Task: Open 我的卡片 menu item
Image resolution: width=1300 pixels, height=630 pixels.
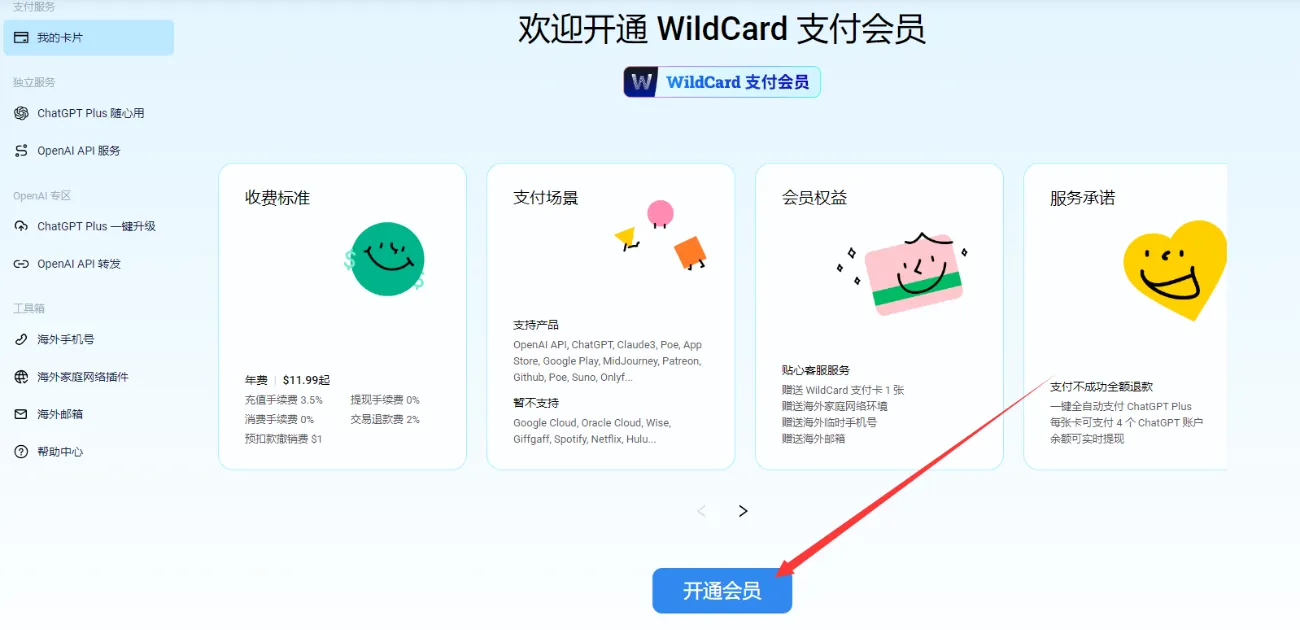Action: (88, 38)
